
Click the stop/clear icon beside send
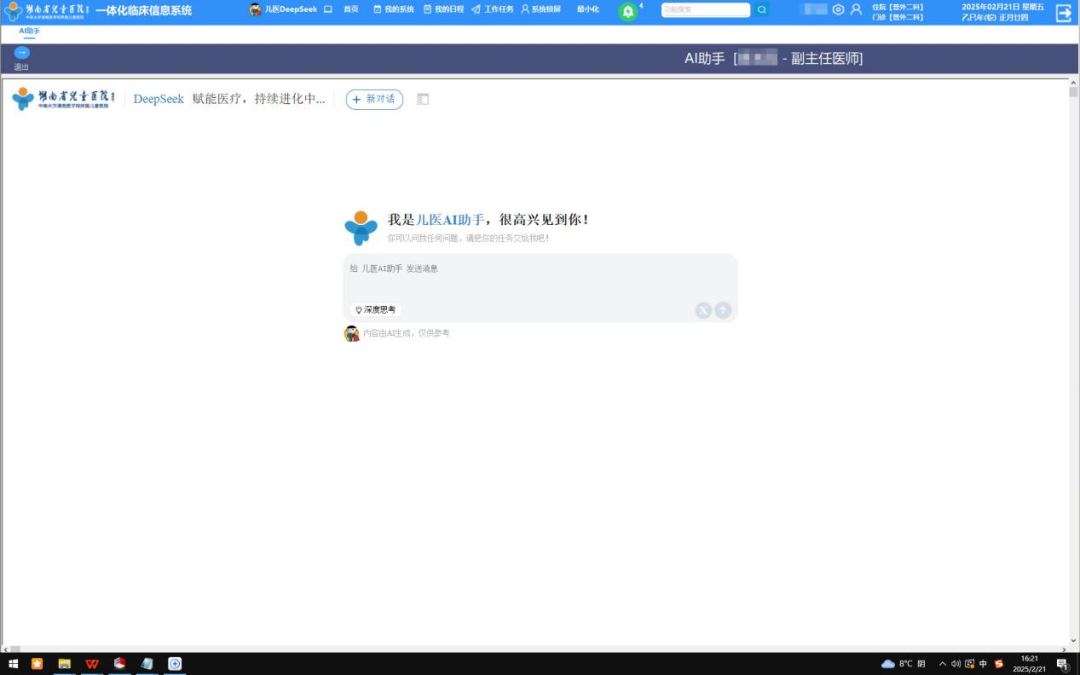tap(703, 310)
